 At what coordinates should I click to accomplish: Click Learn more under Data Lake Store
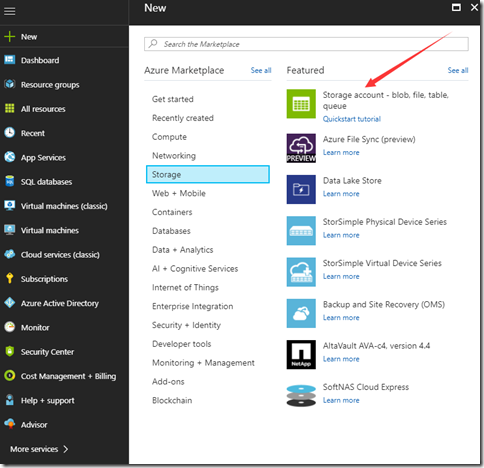341,194
